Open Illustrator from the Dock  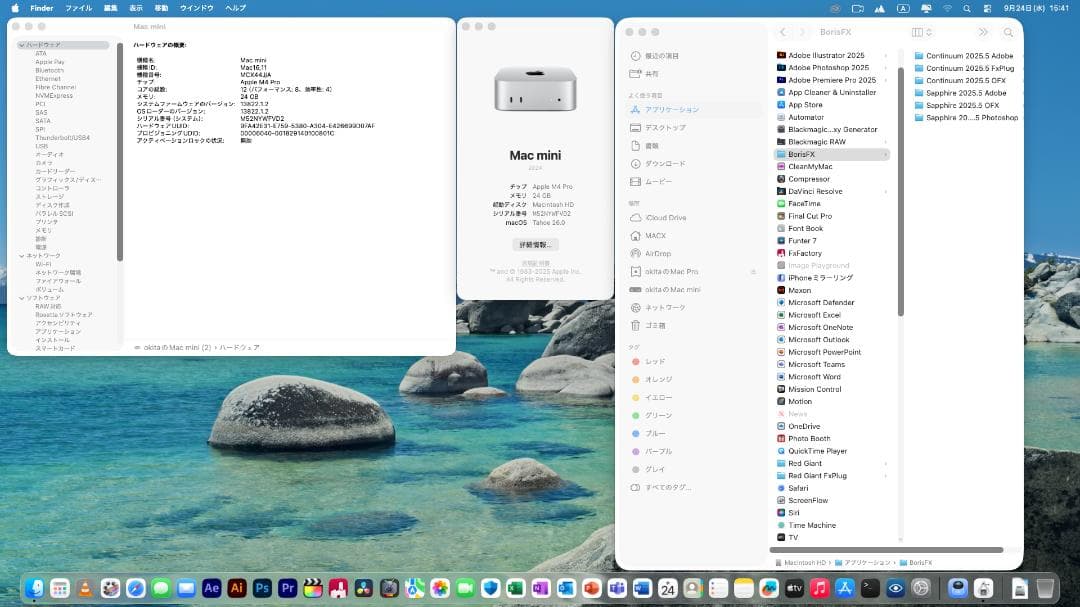(238, 588)
